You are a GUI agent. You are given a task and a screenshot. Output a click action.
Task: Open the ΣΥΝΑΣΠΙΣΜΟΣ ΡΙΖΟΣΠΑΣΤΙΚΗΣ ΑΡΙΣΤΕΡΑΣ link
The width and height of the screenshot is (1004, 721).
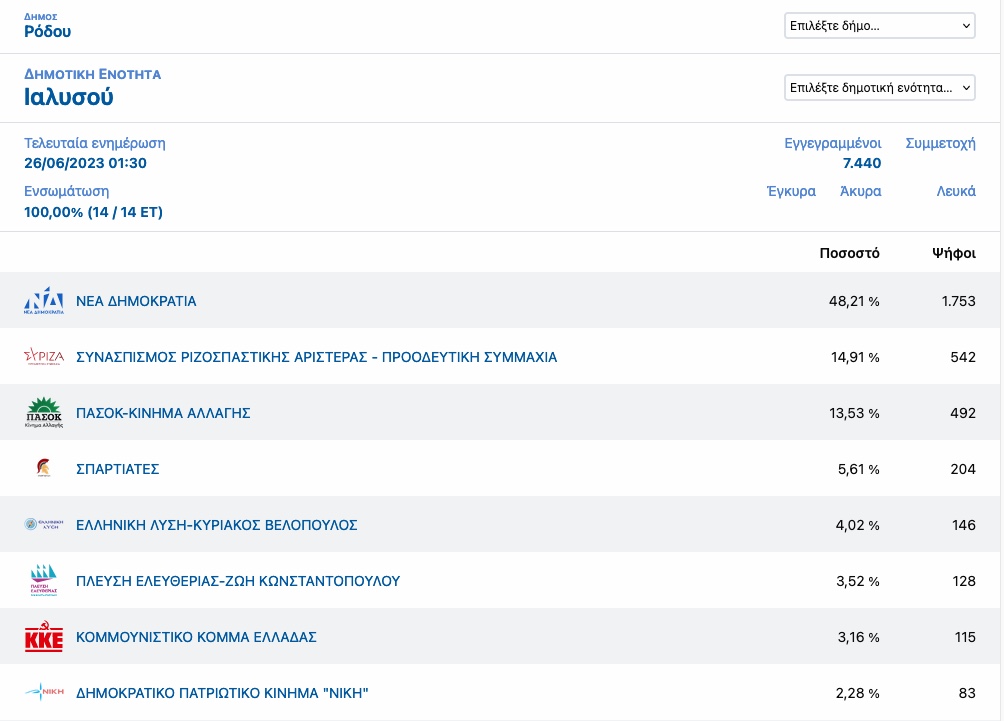point(316,357)
